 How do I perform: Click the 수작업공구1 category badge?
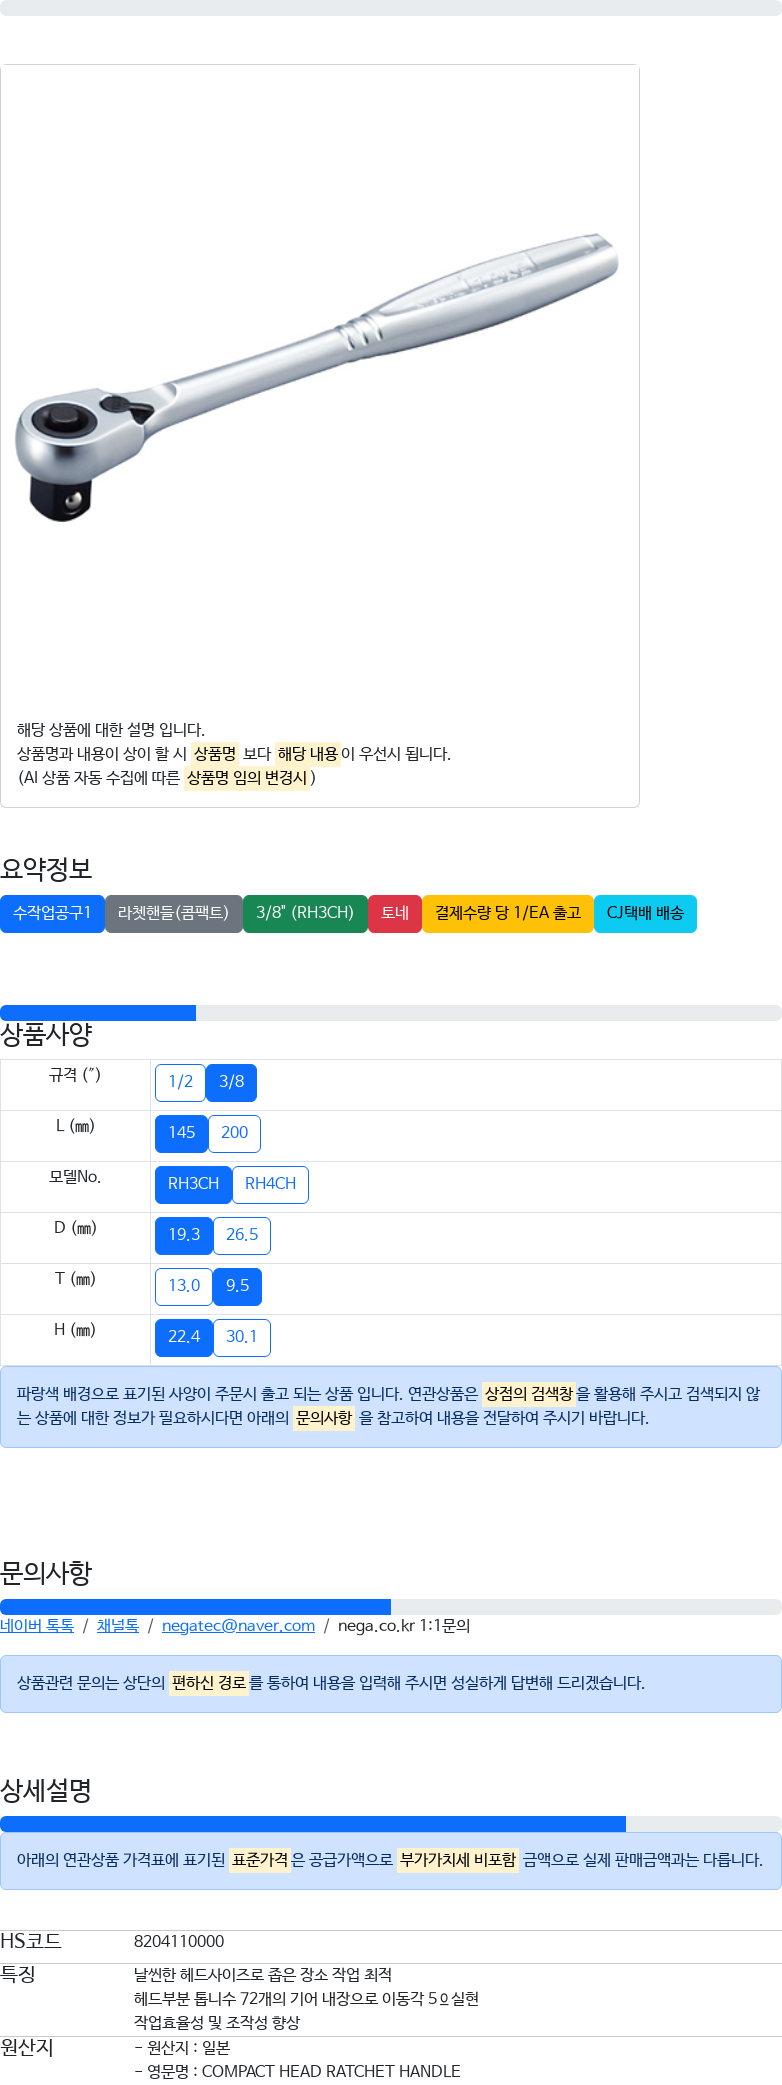(52, 913)
